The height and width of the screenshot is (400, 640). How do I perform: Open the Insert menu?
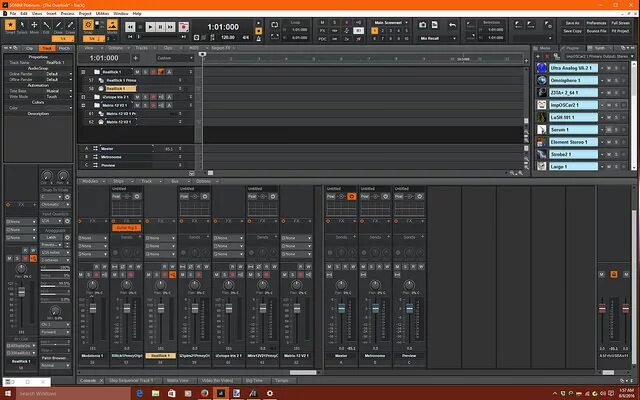pos(51,13)
